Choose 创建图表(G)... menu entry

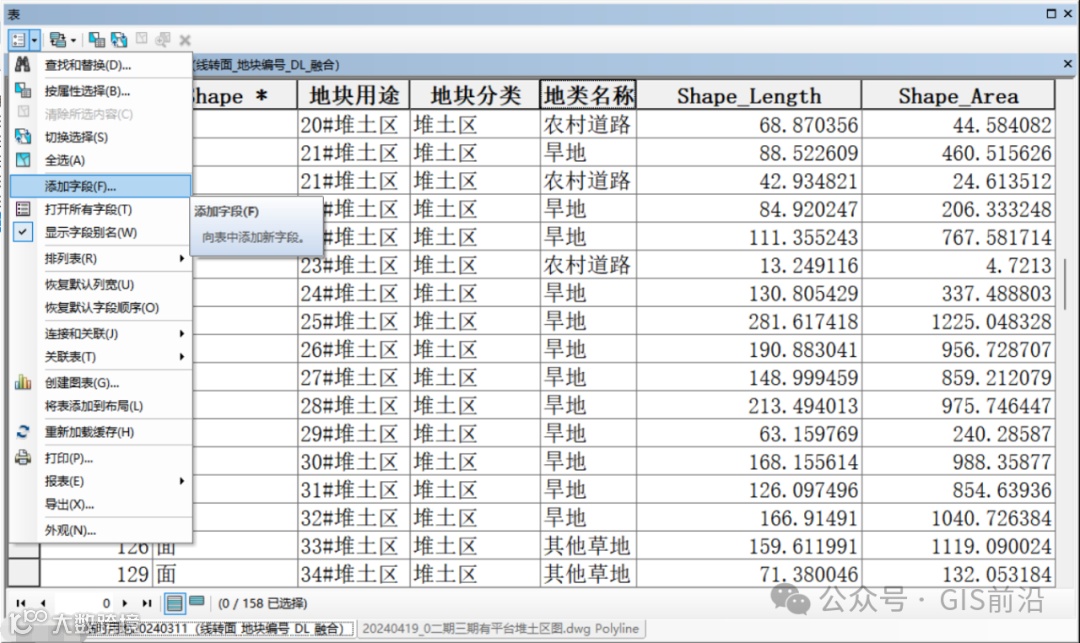click(x=101, y=383)
